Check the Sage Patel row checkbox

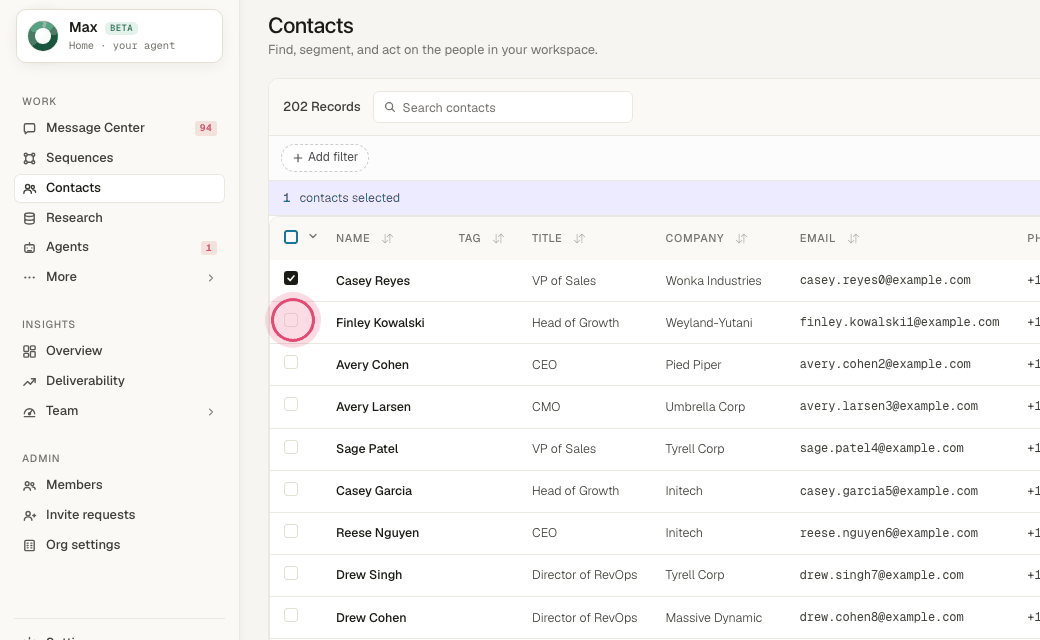(291, 447)
